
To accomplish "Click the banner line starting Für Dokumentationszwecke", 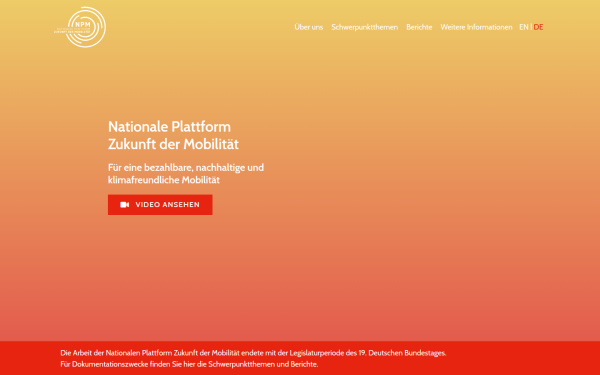I will pos(189,364).
